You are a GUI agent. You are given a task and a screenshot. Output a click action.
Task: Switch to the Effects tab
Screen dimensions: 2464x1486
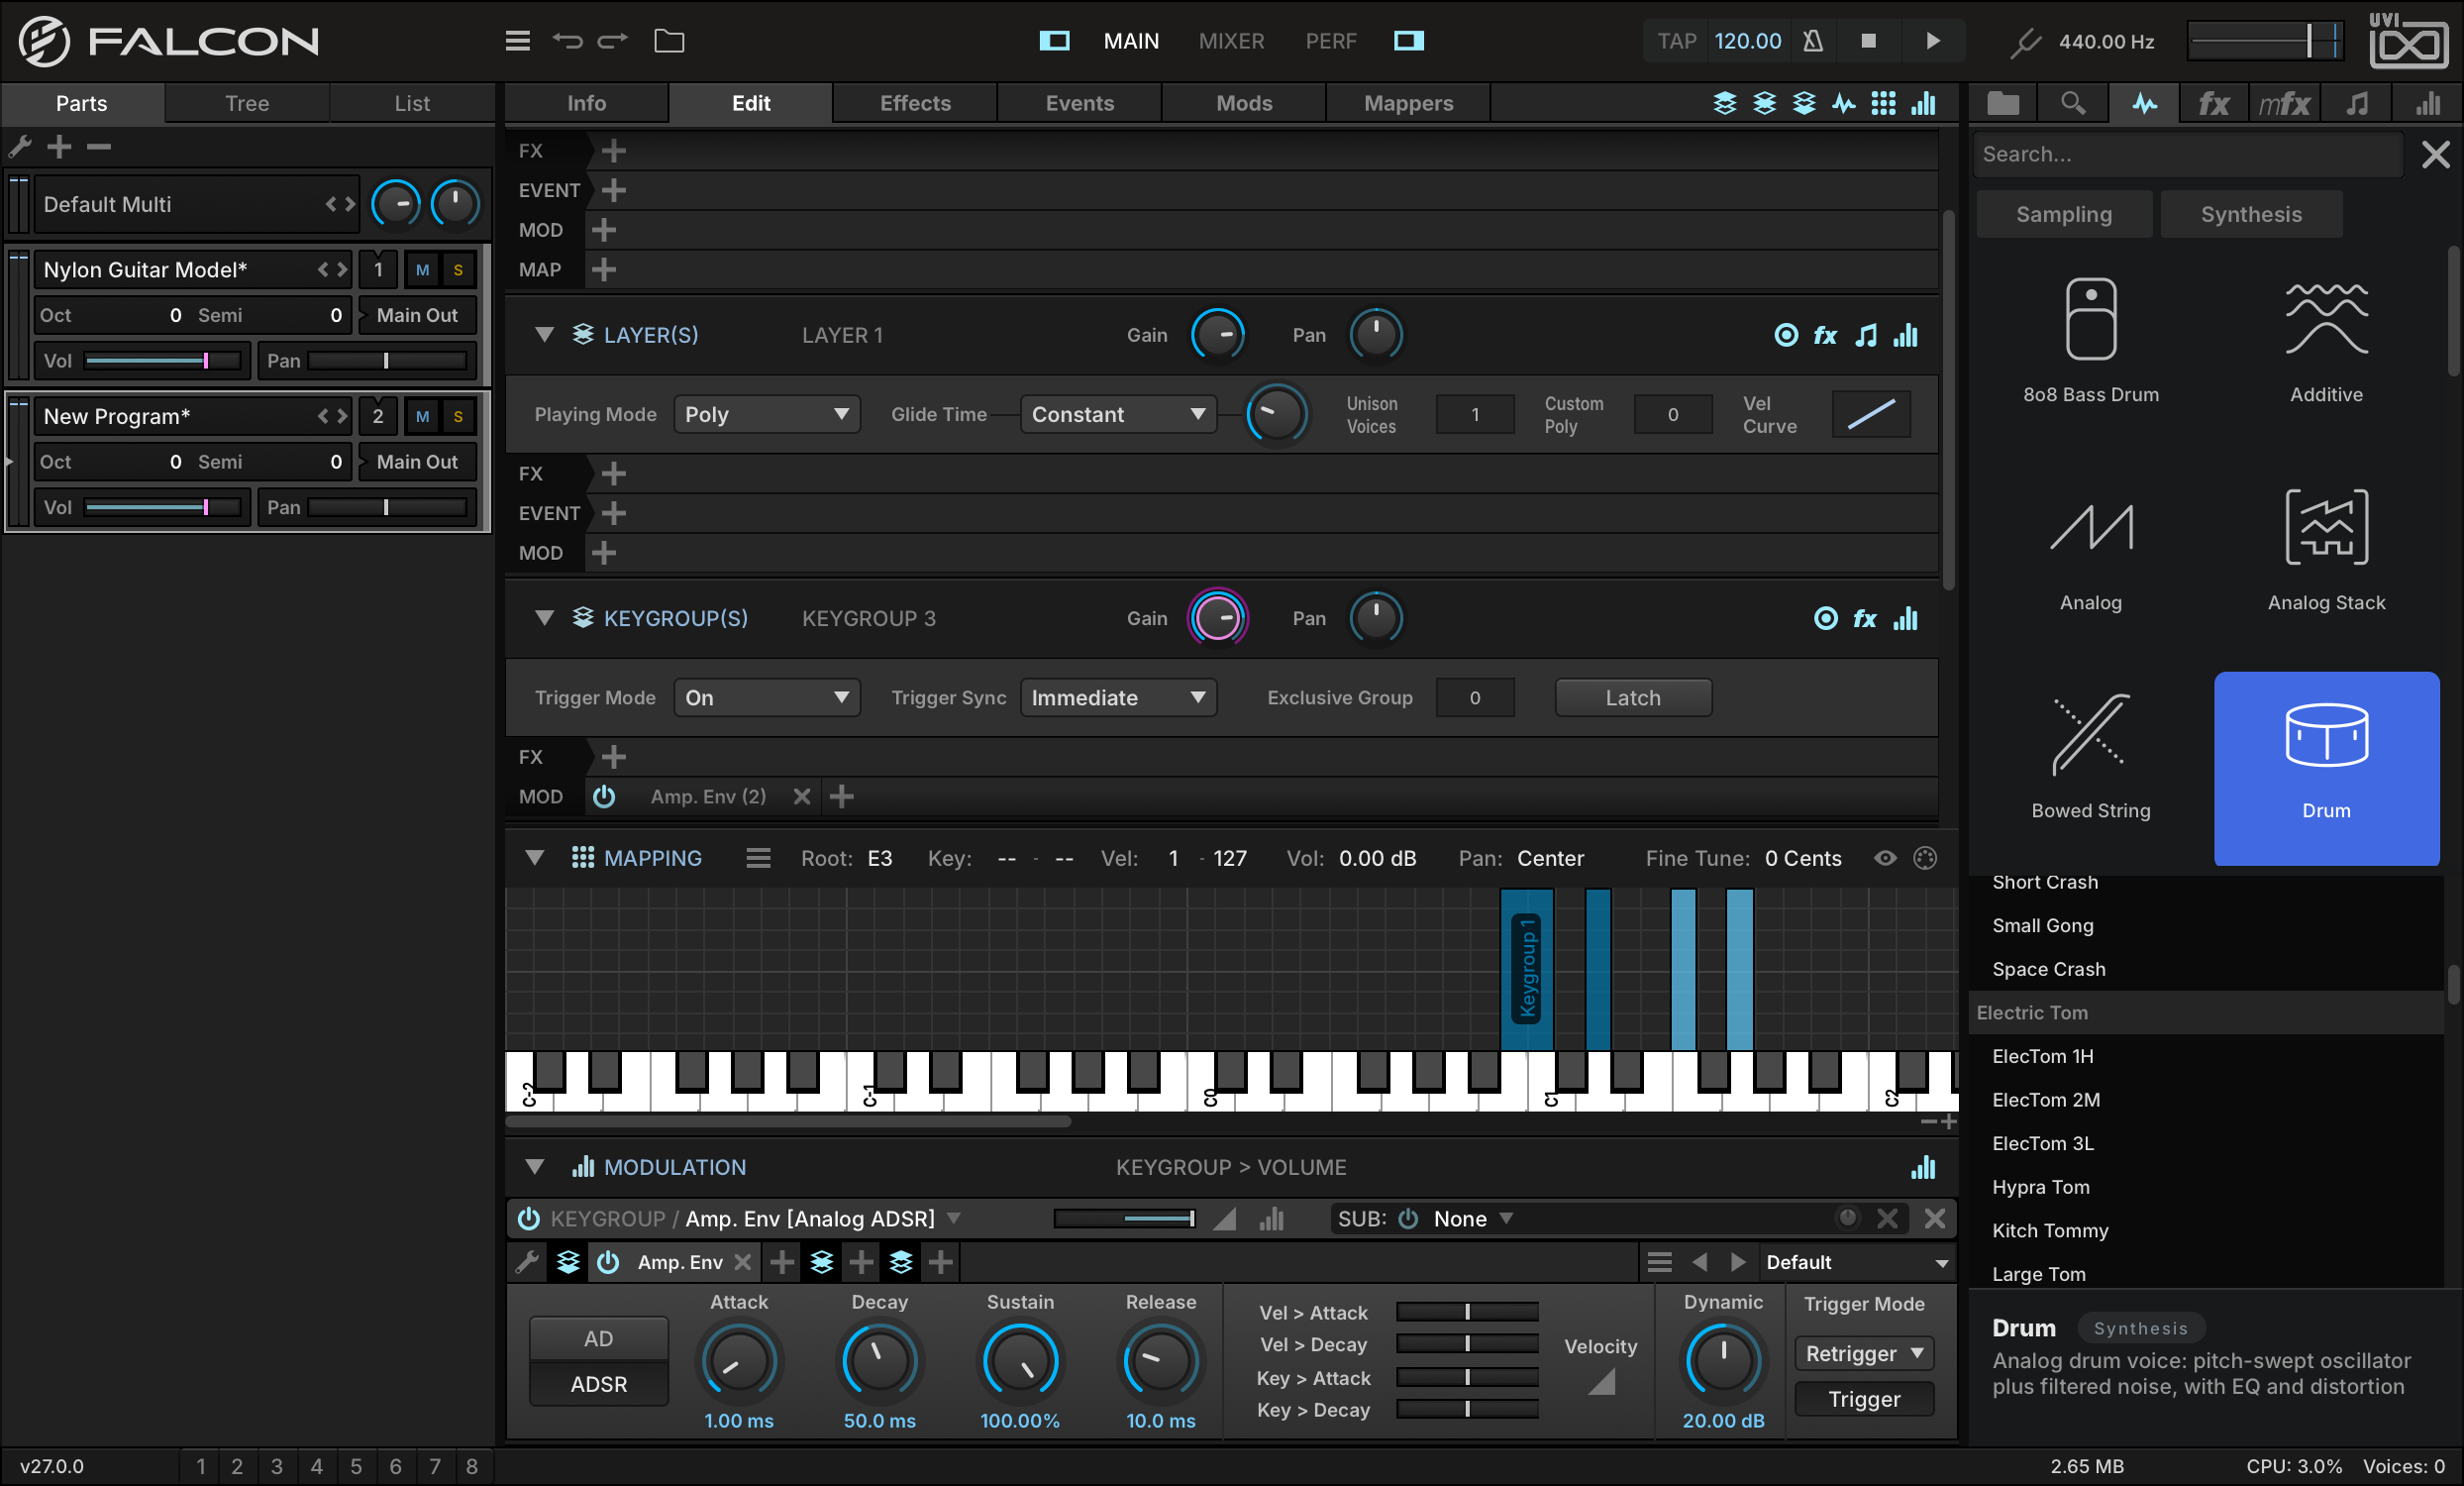click(x=915, y=103)
